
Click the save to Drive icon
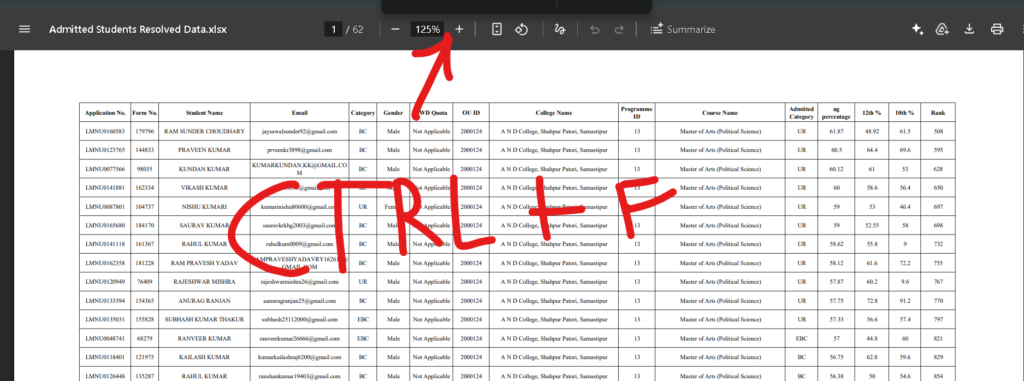[x=942, y=29]
